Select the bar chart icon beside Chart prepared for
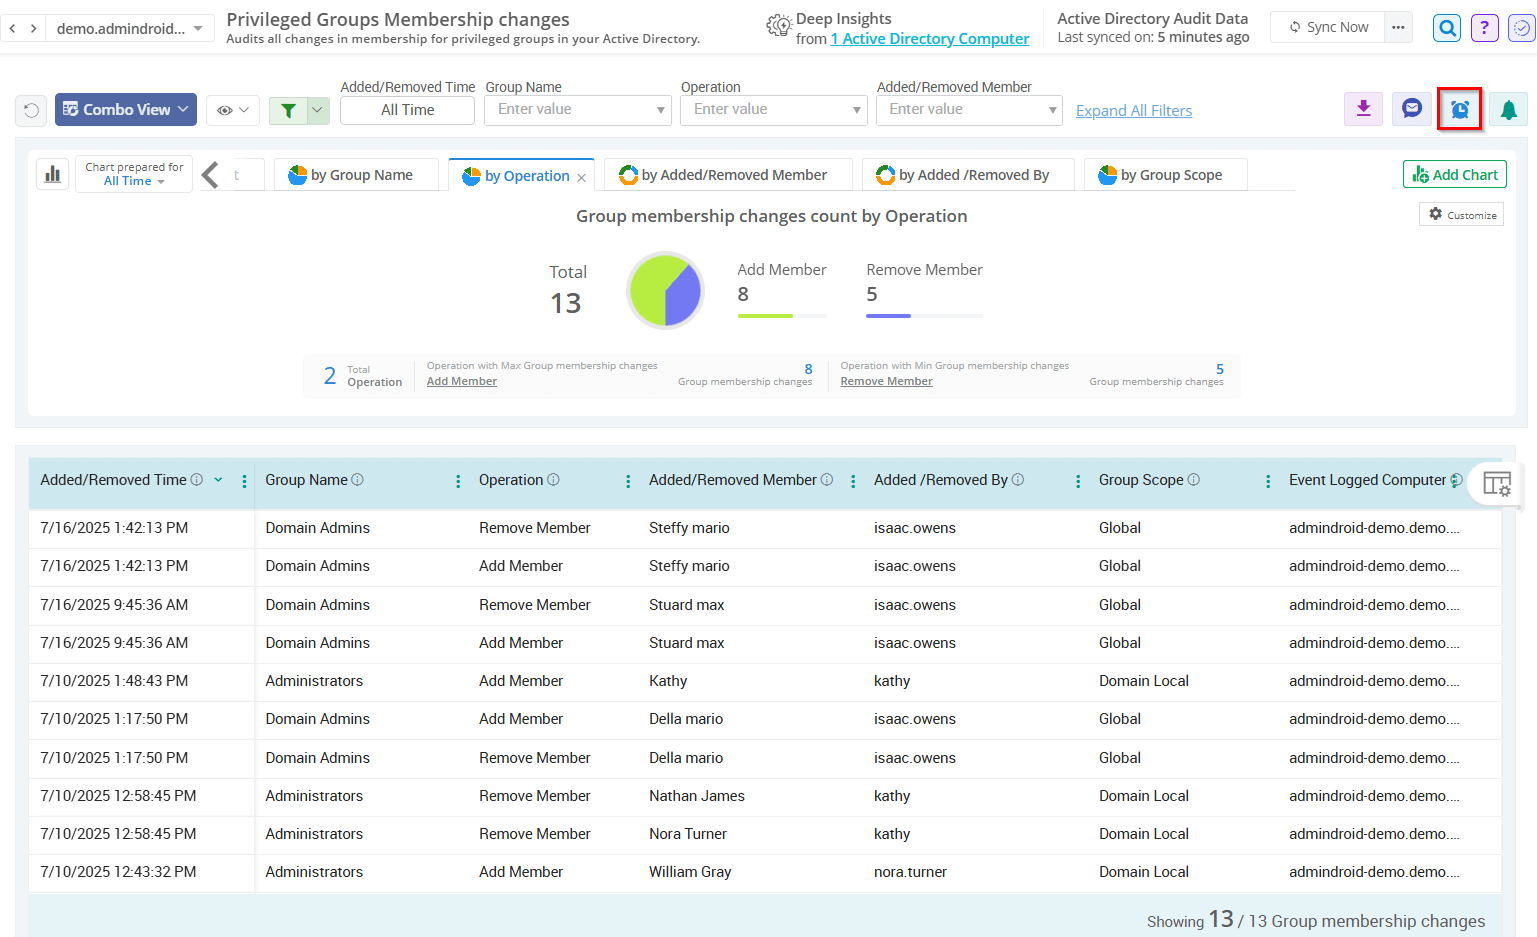1537x937 pixels. (x=52, y=173)
